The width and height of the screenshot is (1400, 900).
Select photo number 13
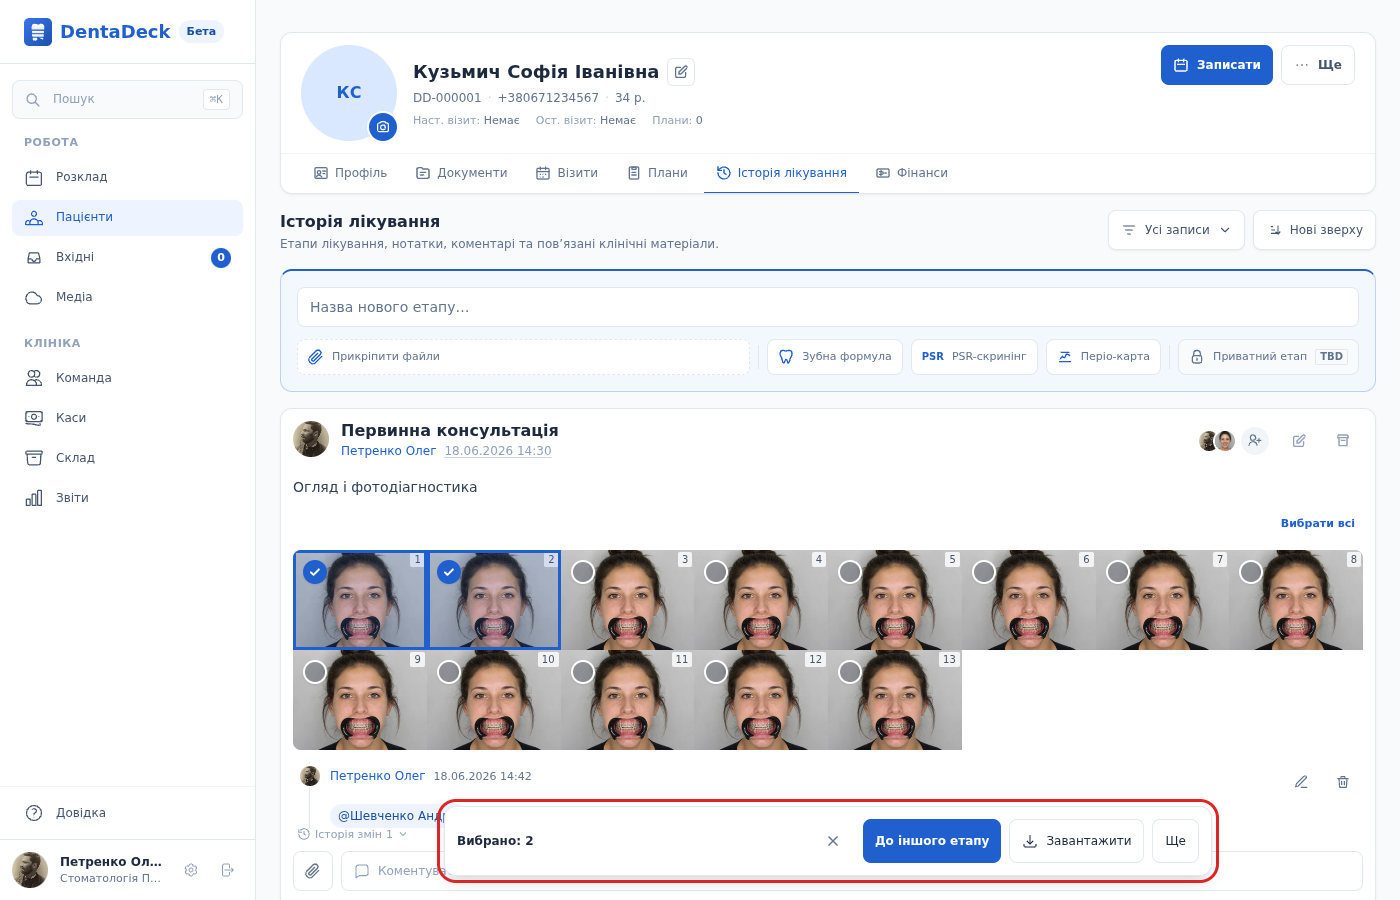pos(850,672)
